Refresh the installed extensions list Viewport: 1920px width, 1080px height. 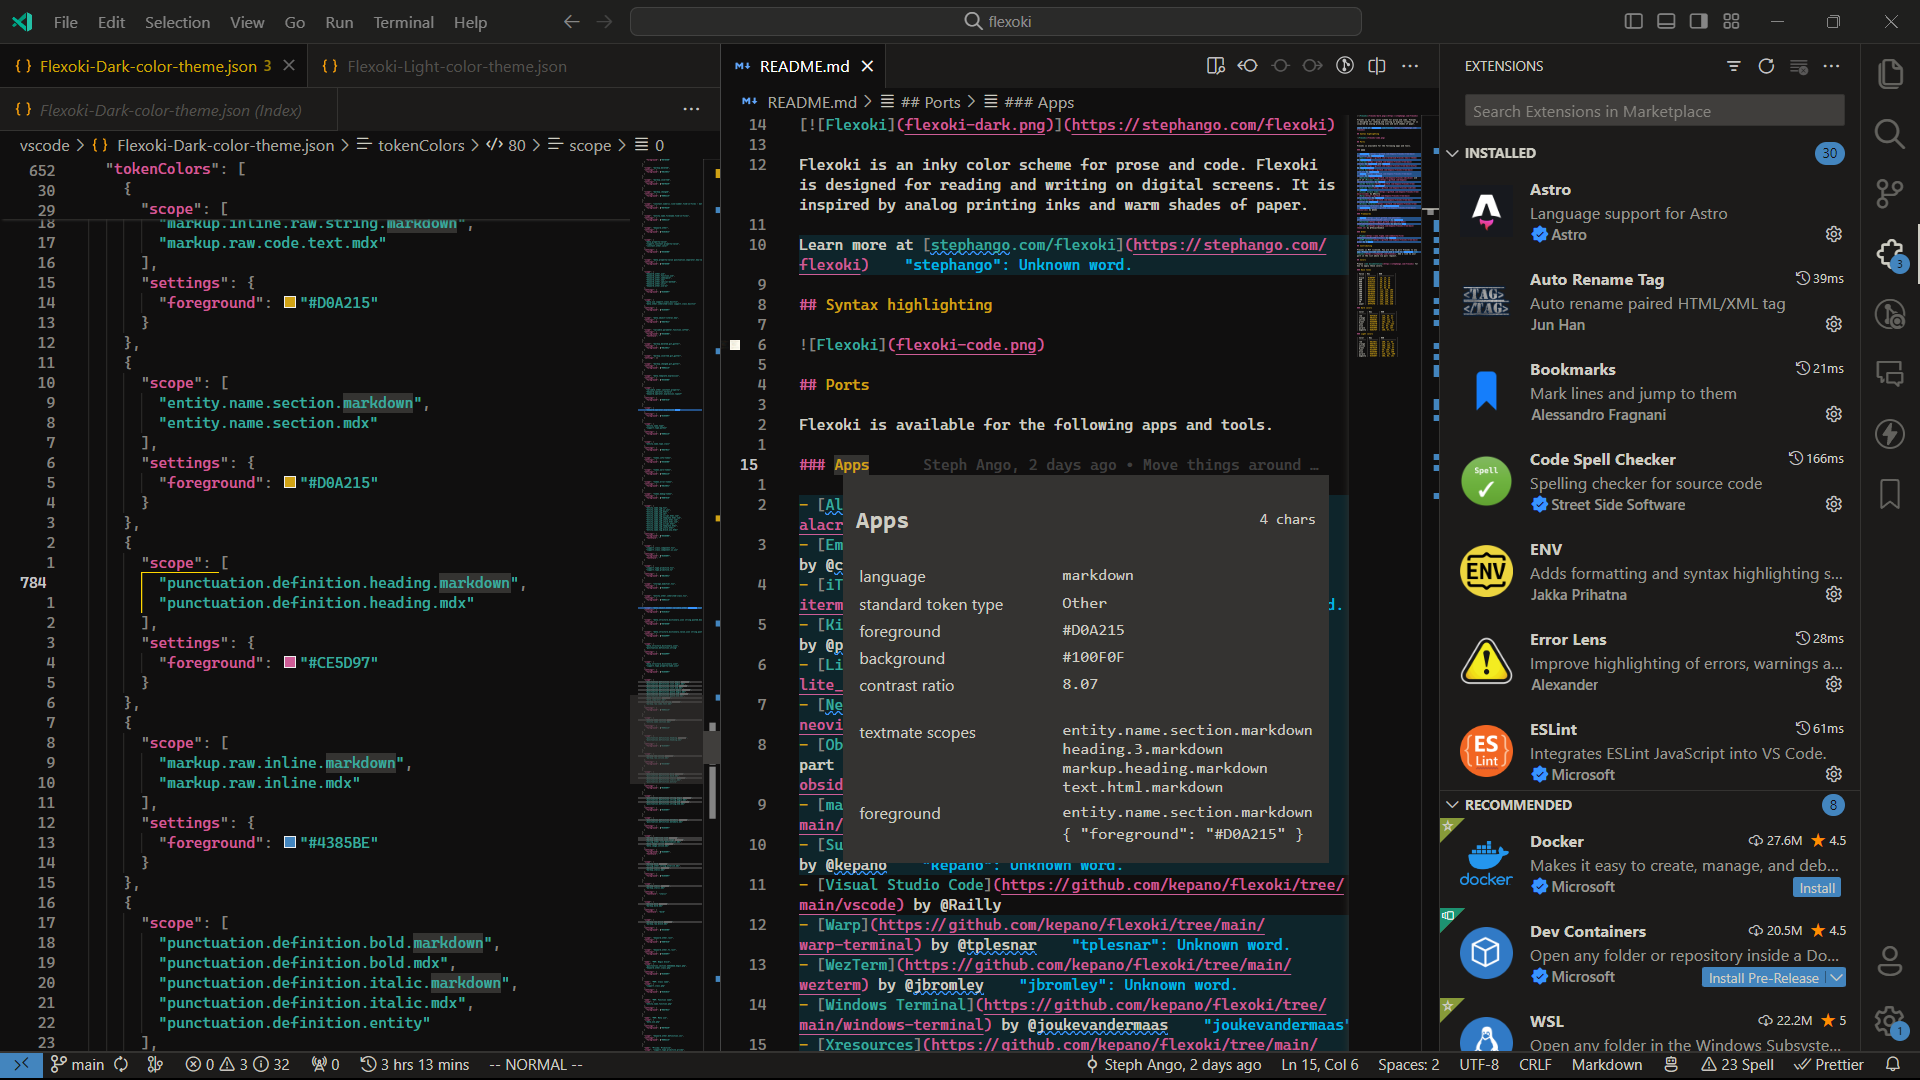coord(1766,66)
